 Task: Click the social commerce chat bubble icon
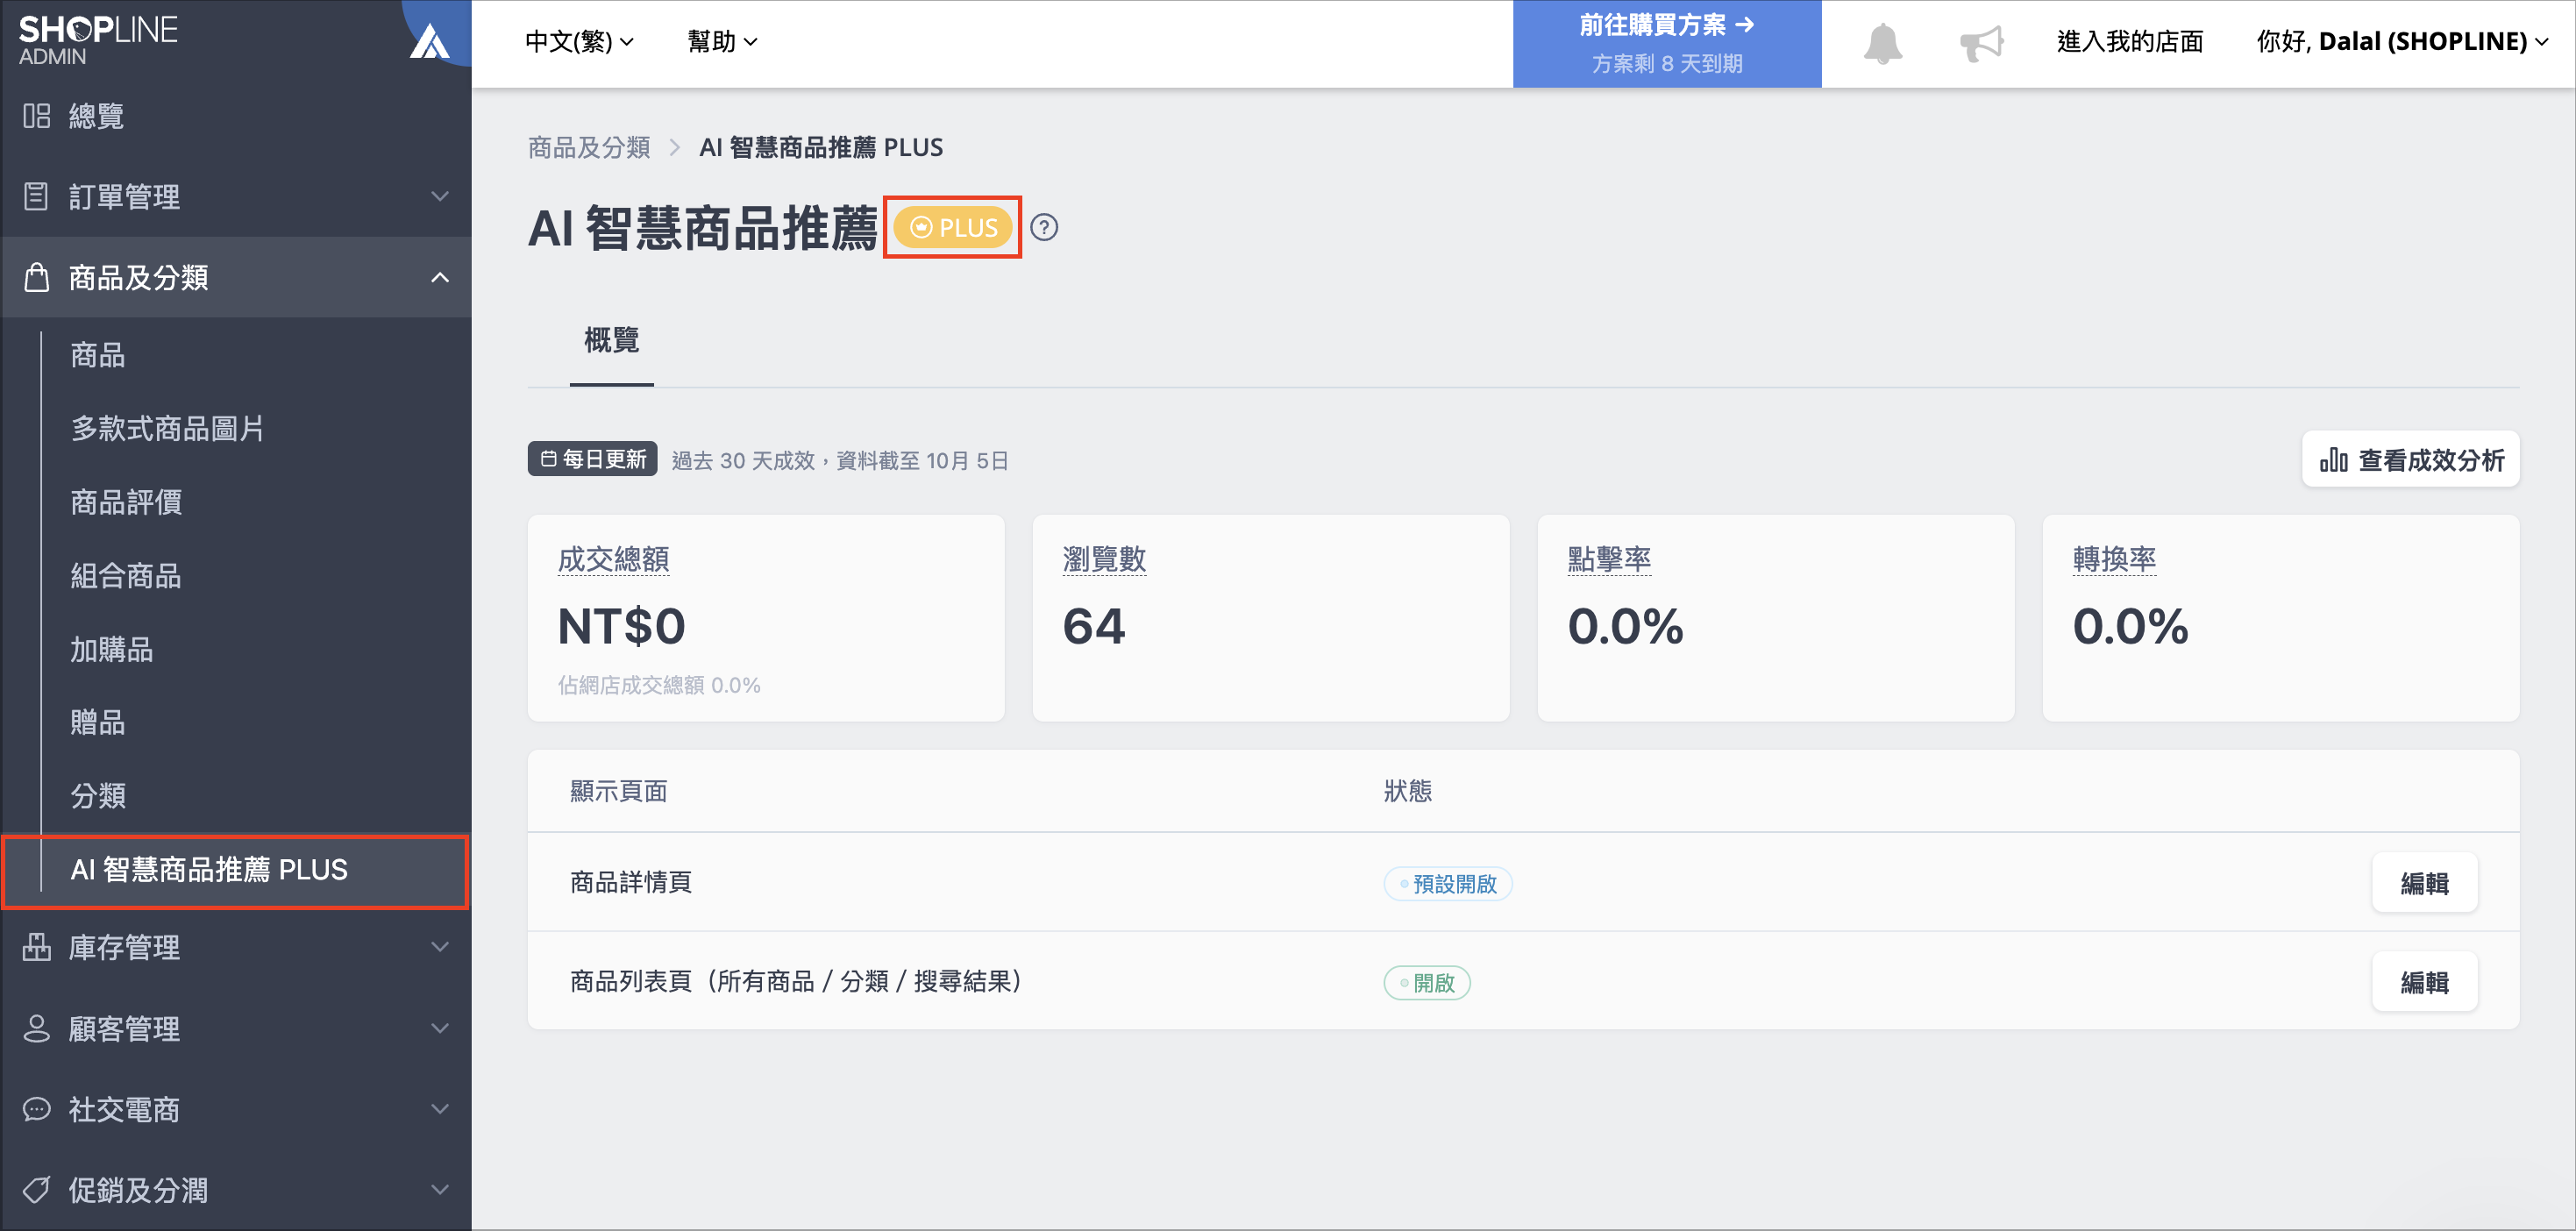37,1109
